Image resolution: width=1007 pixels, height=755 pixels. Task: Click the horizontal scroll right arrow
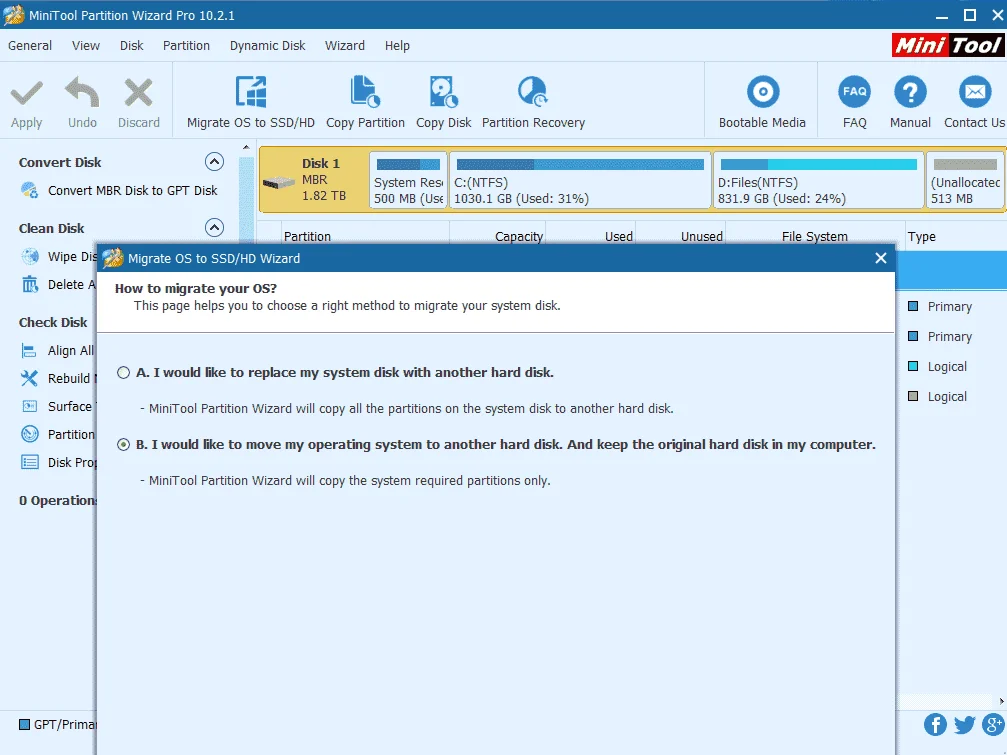(1001, 701)
